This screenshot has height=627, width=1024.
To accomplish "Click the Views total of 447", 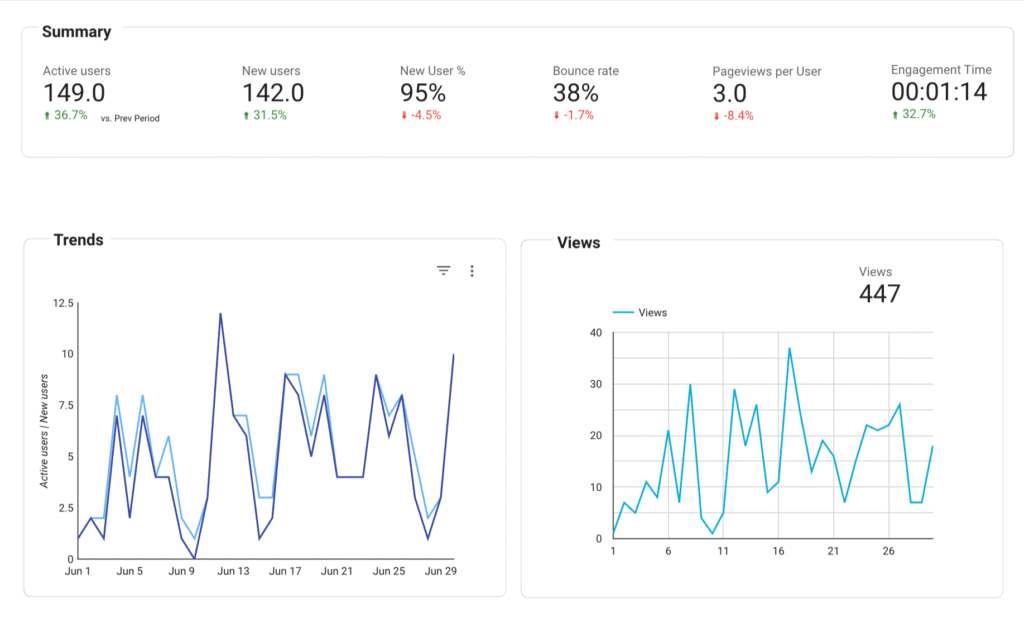I will tap(879, 293).
